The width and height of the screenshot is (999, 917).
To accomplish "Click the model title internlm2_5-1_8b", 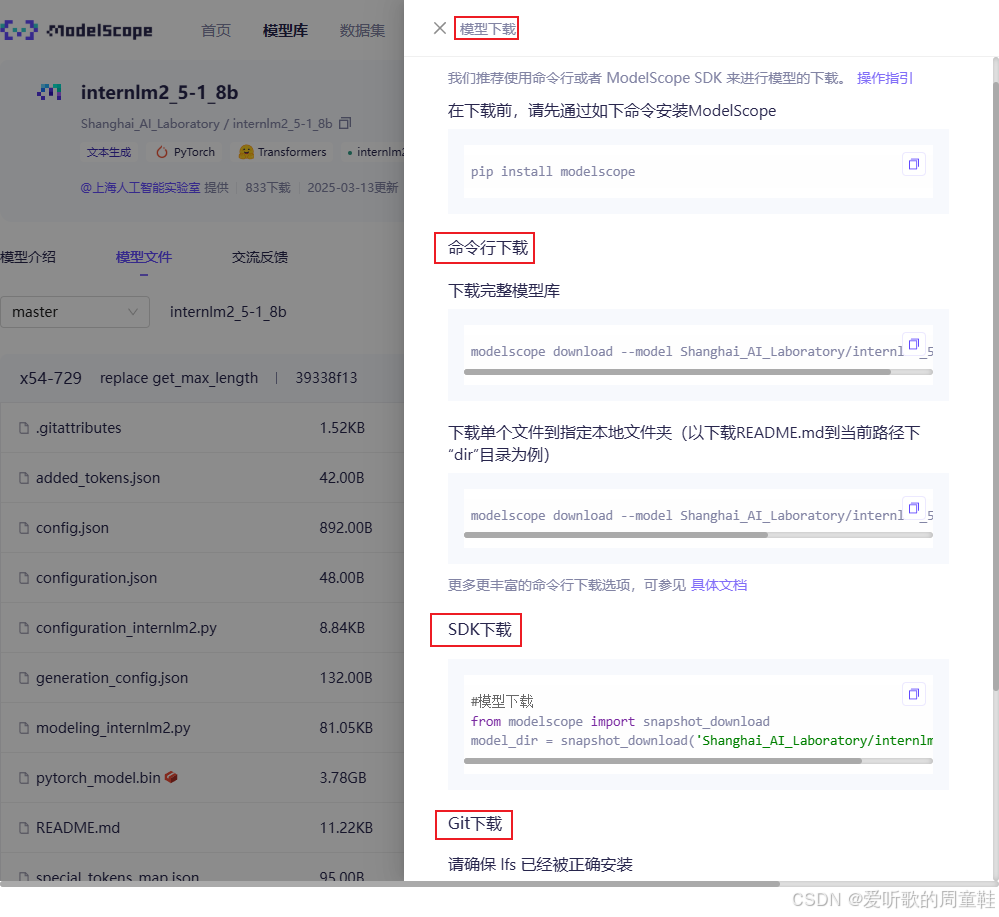I will [x=159, y=92].
